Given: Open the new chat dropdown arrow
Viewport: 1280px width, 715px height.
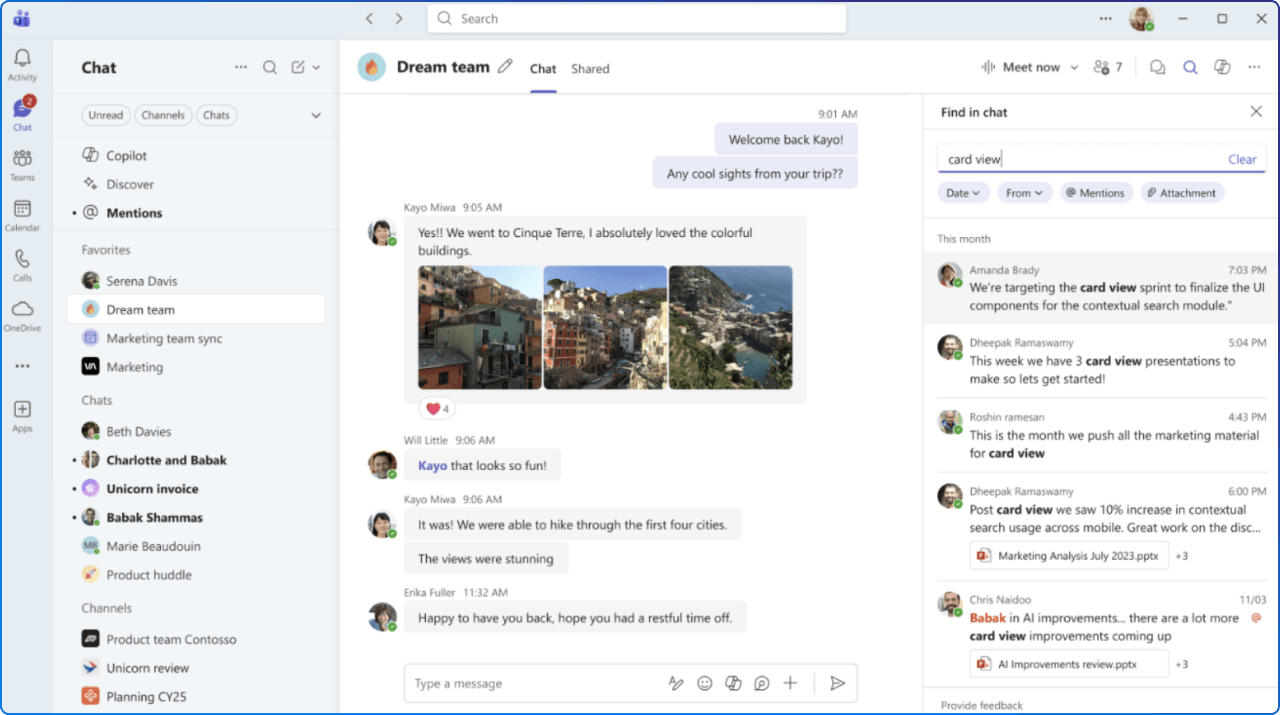Looking at the screenshot, I should coord(316,67).
